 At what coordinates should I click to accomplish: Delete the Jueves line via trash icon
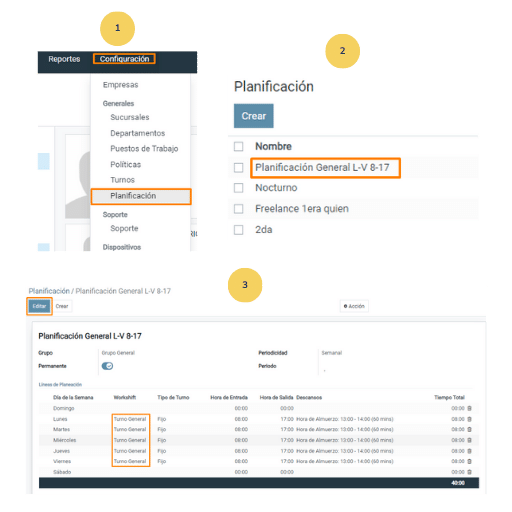click(469, 451)
